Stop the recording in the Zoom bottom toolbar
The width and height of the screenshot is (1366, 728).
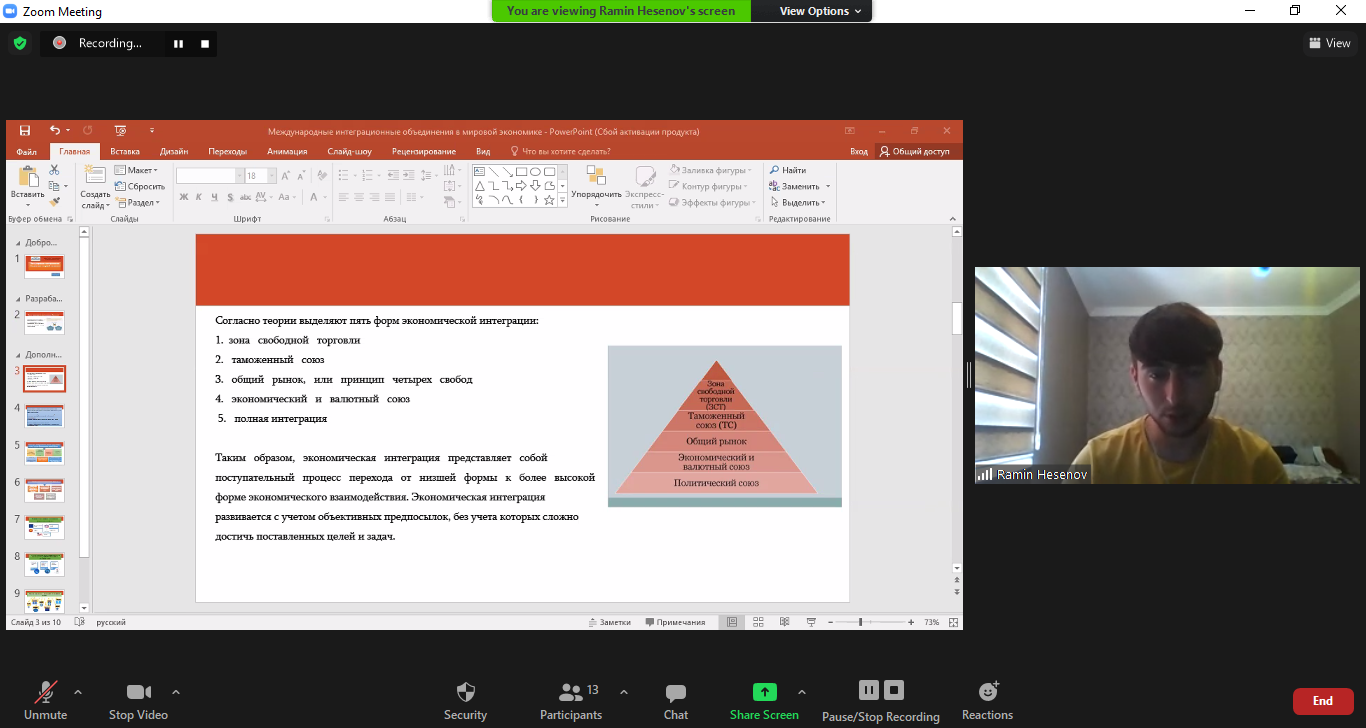point(894,690)
